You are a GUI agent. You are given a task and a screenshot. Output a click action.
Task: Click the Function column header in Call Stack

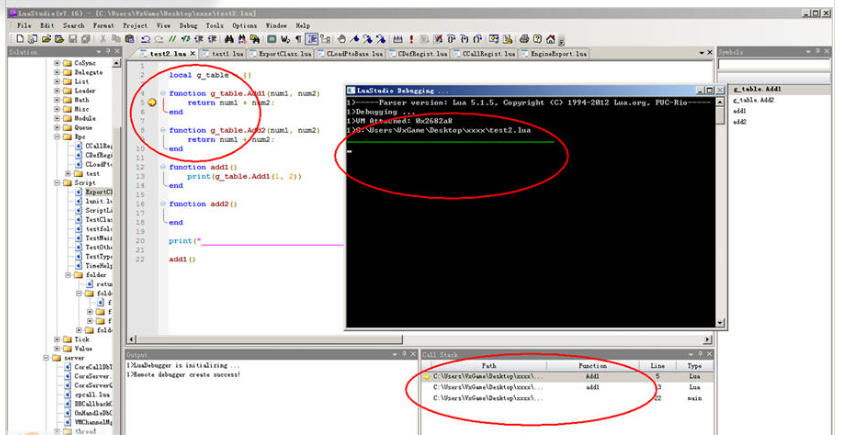pos(592,366)
